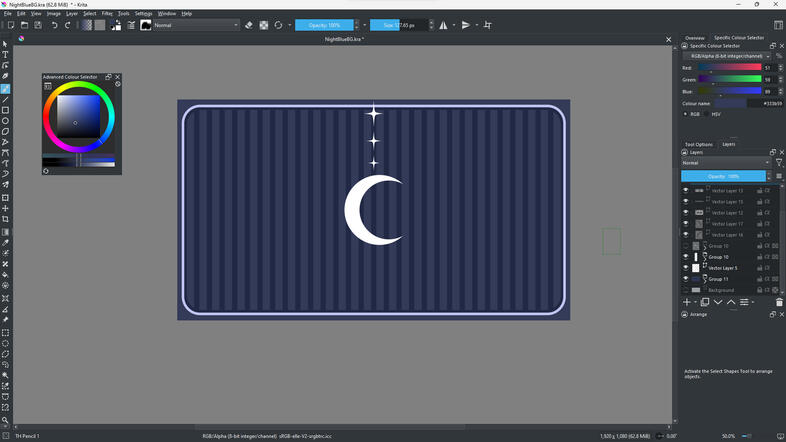Click the NightBlueBG.kra document tab
The width and height of the screenshot is (786, 442).
(343, 39)
